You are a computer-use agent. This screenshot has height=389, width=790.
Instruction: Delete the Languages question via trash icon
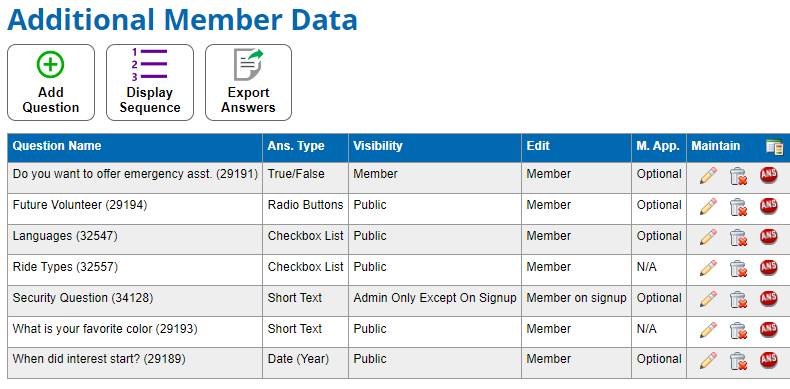click(738, 237)
